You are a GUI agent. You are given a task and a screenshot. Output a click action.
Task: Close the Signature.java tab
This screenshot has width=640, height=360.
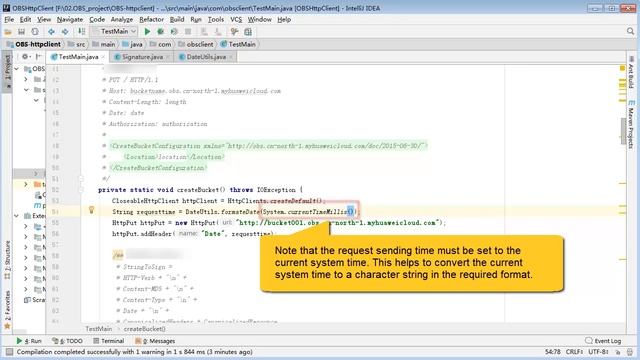coord(167,57)
